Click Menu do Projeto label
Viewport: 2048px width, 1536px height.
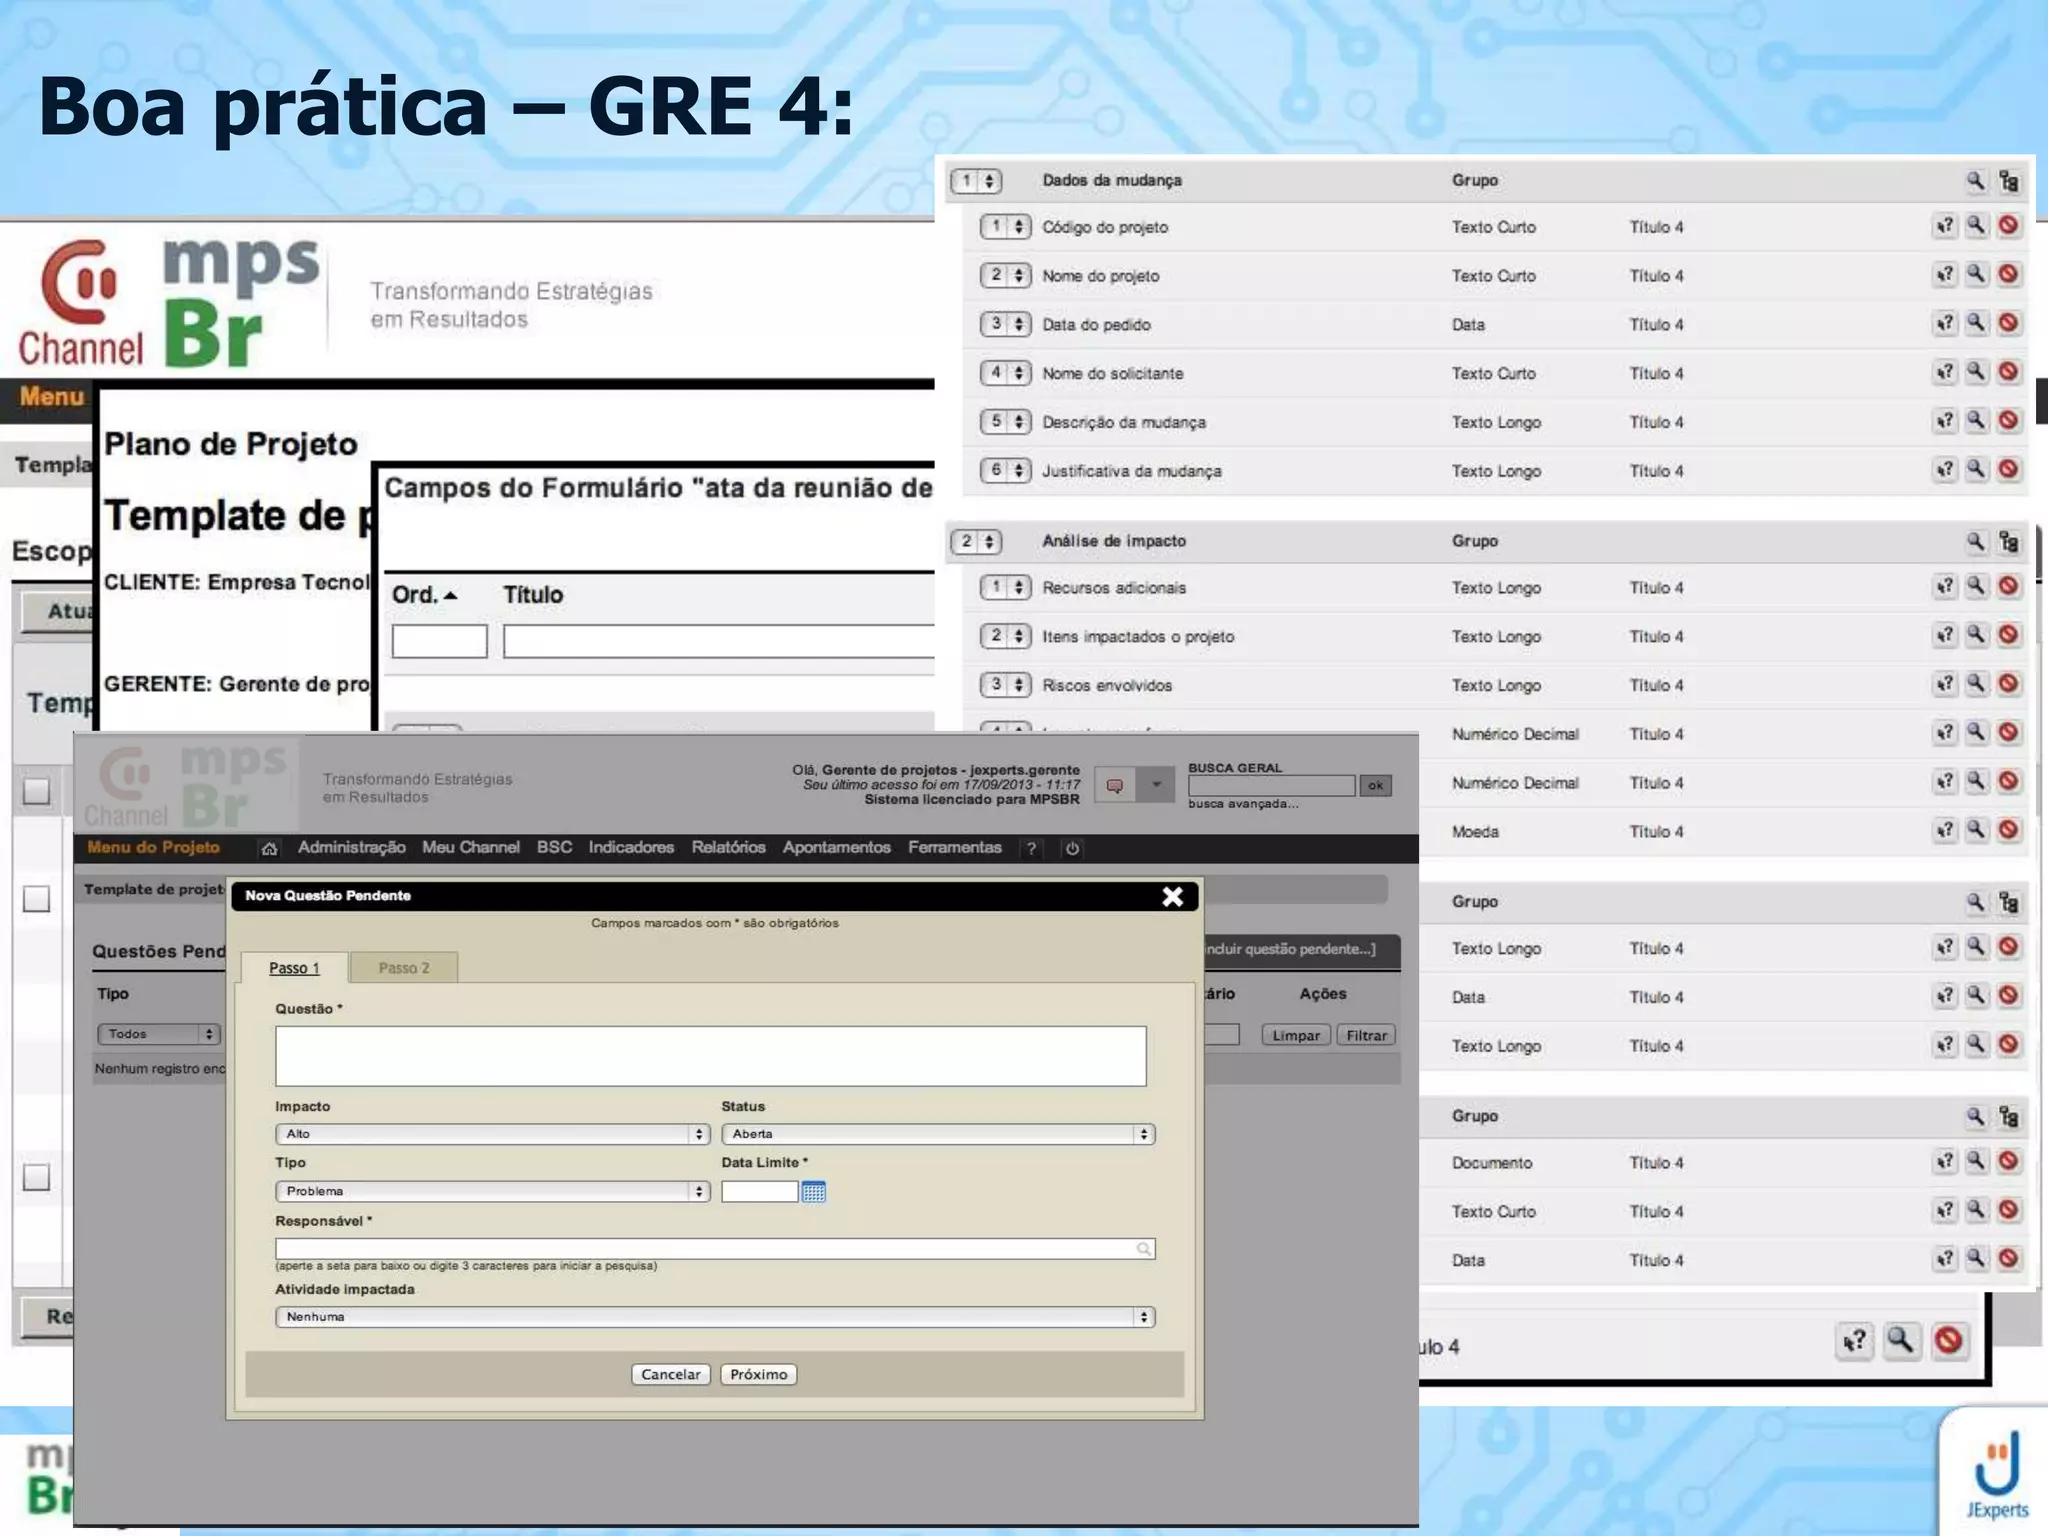[x=153, y=847]
